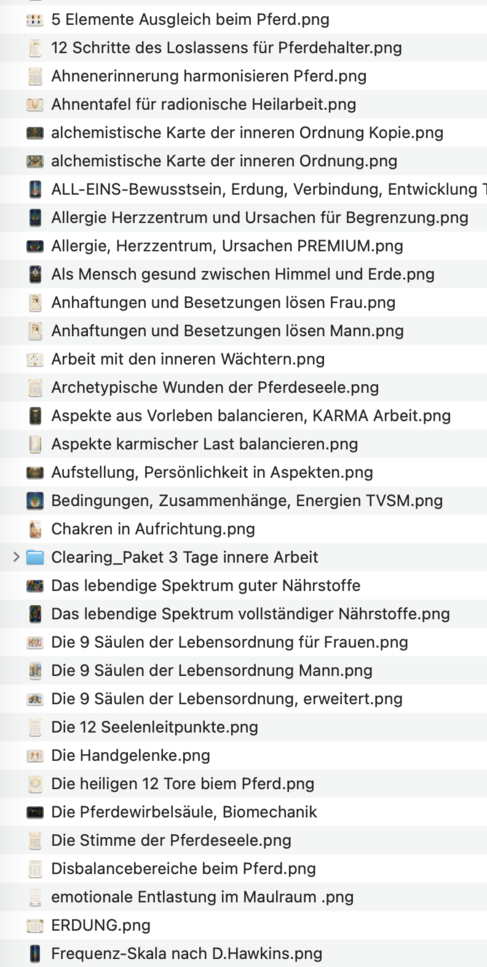Select icon of 5 Elemente Ausgleich beim Pferd.png
Image resolution: width=487 pixels, height=967 pixels.
coord(35,20)
